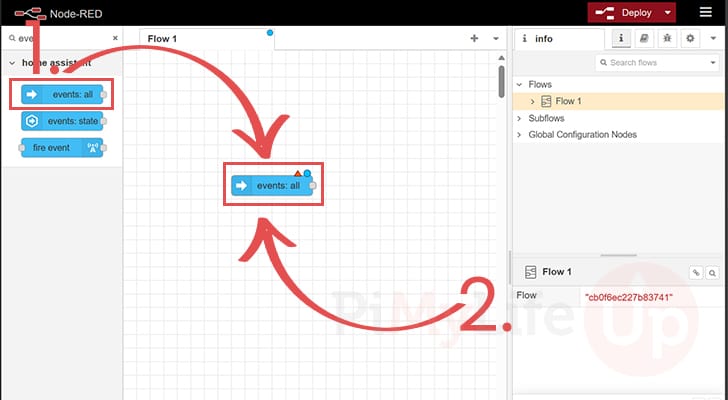Click the Flow 1 heading in the info panel
The image size is (728, 400).
point(557,272)
